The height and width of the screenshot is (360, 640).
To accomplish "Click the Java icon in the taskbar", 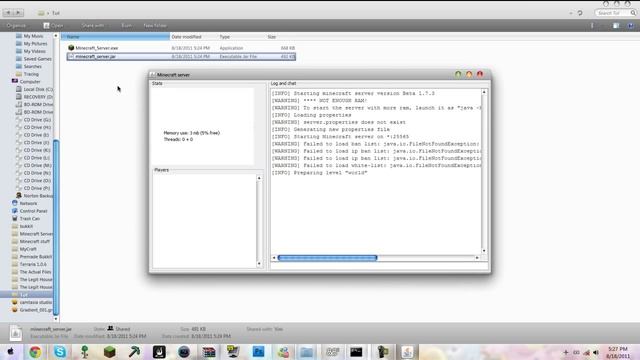I will click(407, 352).
